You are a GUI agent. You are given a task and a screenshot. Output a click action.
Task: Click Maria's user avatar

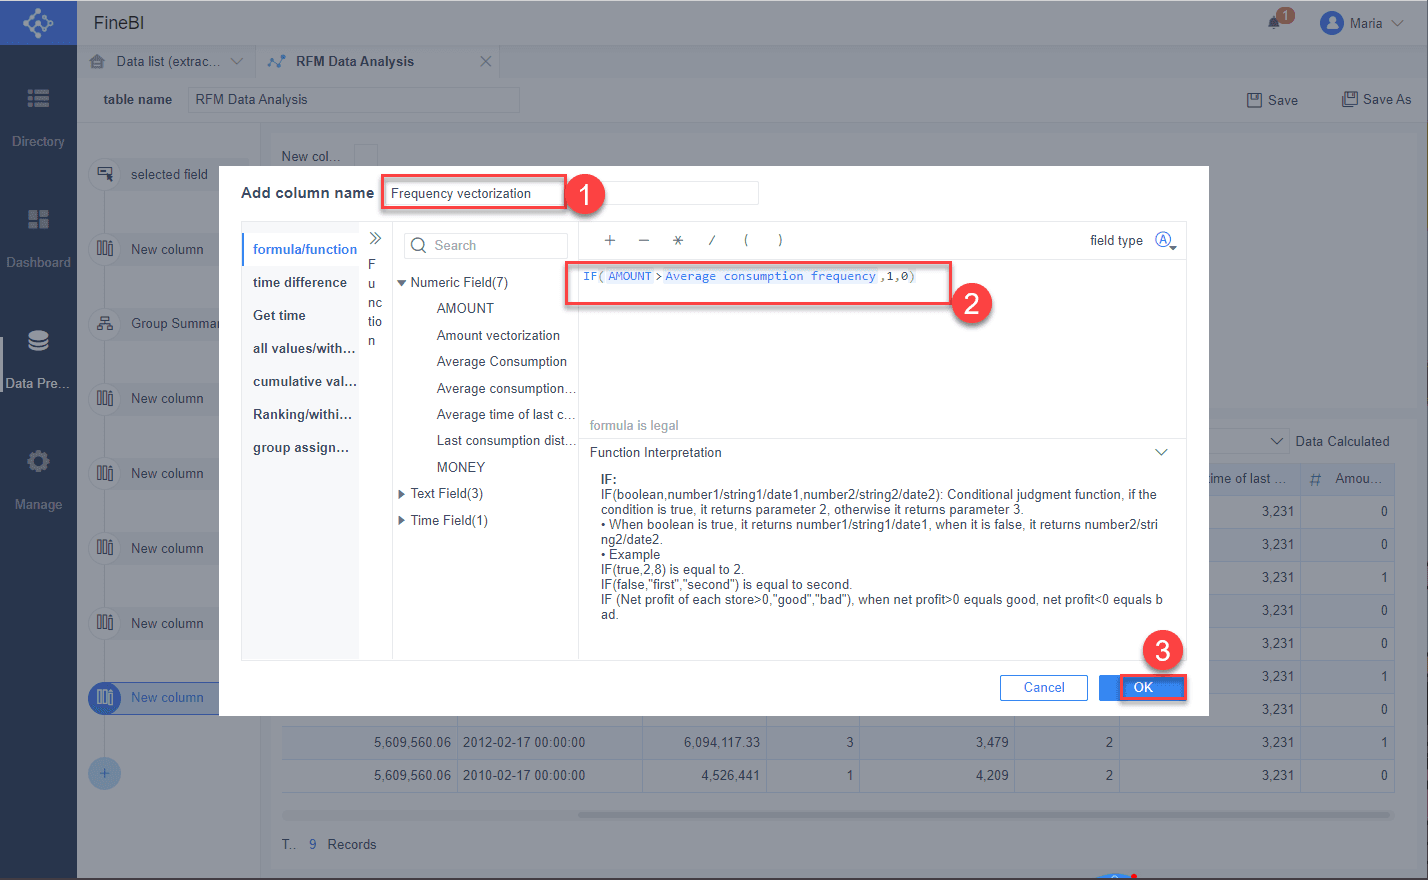pos(1331,23)
